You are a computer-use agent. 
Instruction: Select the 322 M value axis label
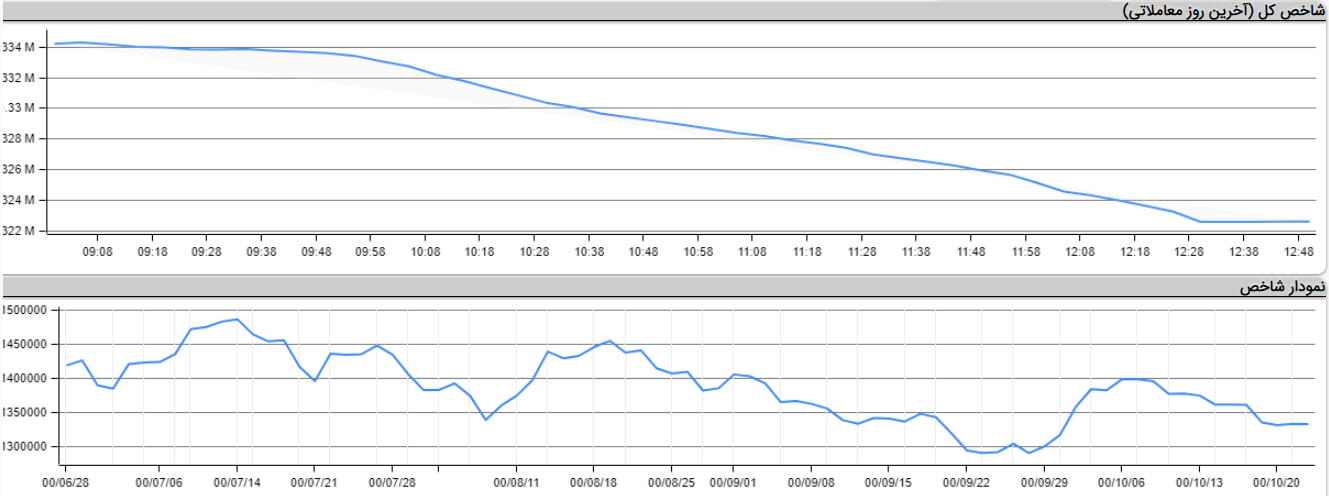(x=19, y=231)
